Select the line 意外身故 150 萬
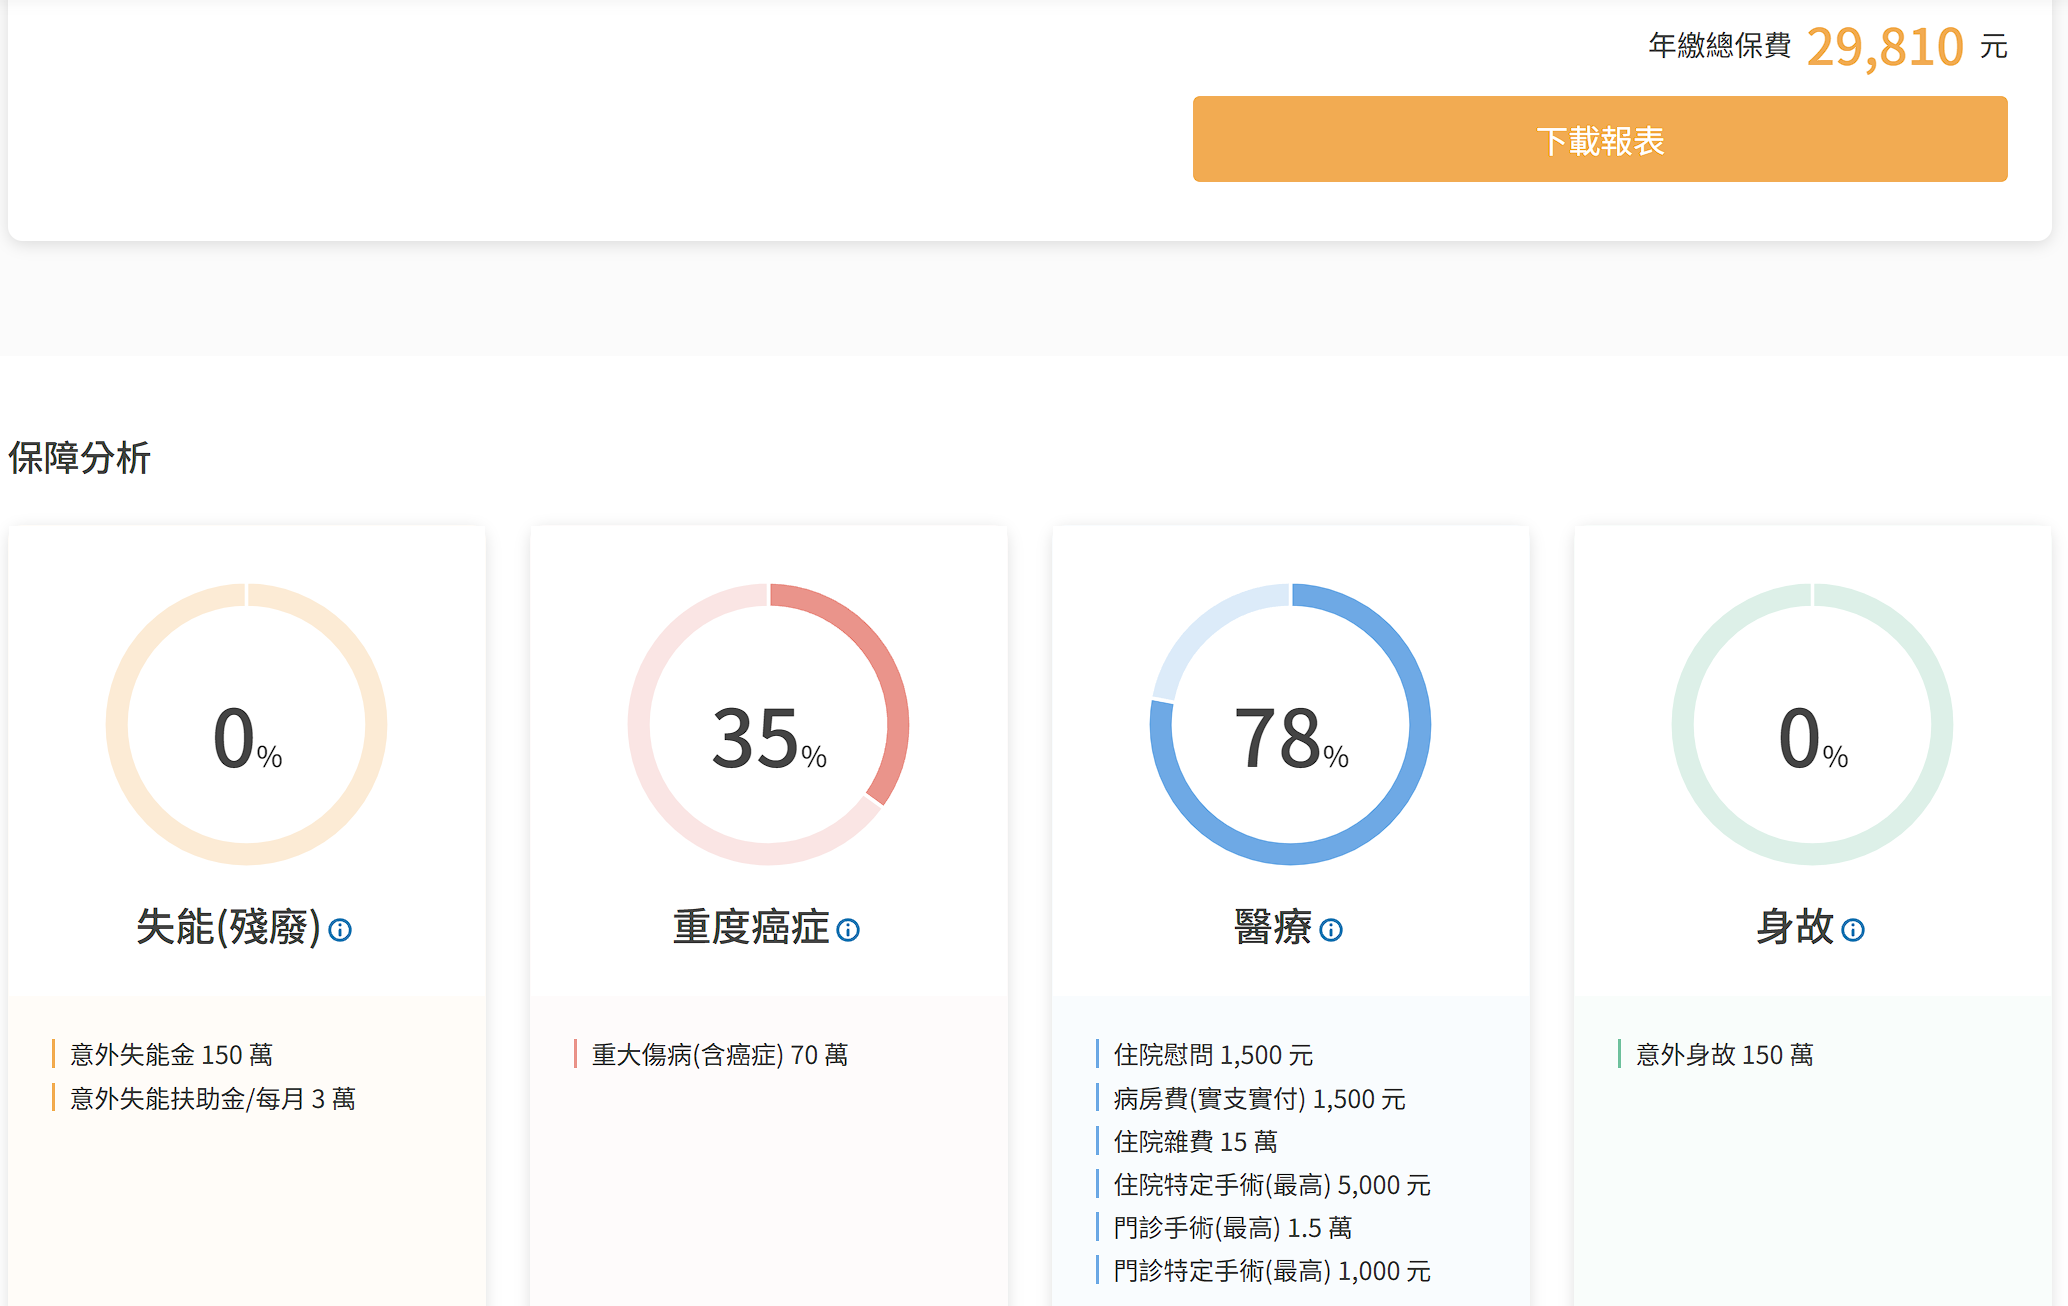 [x=1725, y=1055]
